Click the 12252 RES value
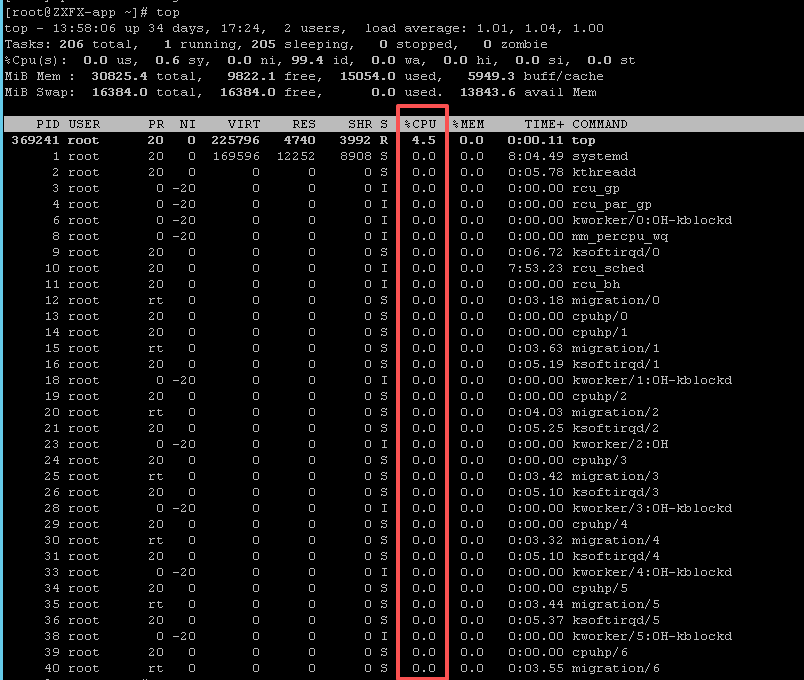The image size is (804, 680). click(296, 156)
